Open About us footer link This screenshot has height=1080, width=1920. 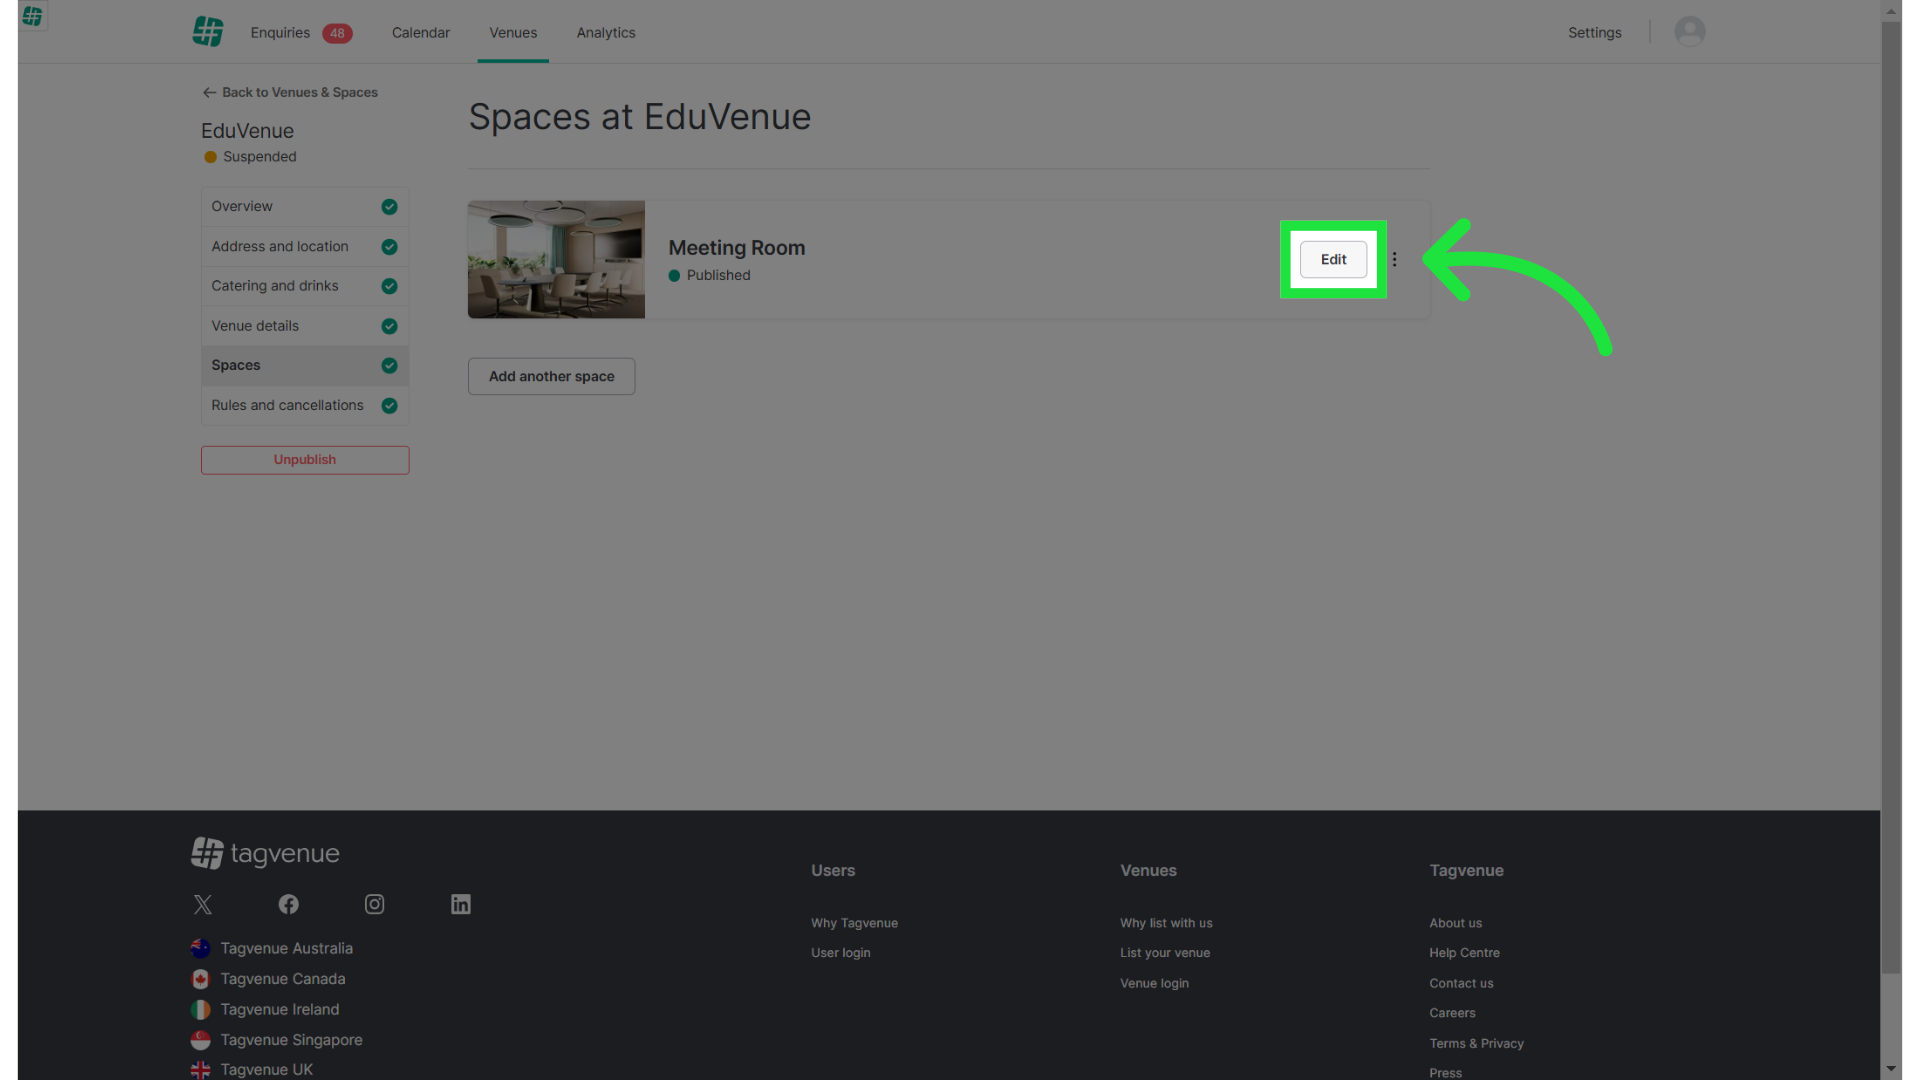[1455, 923]
